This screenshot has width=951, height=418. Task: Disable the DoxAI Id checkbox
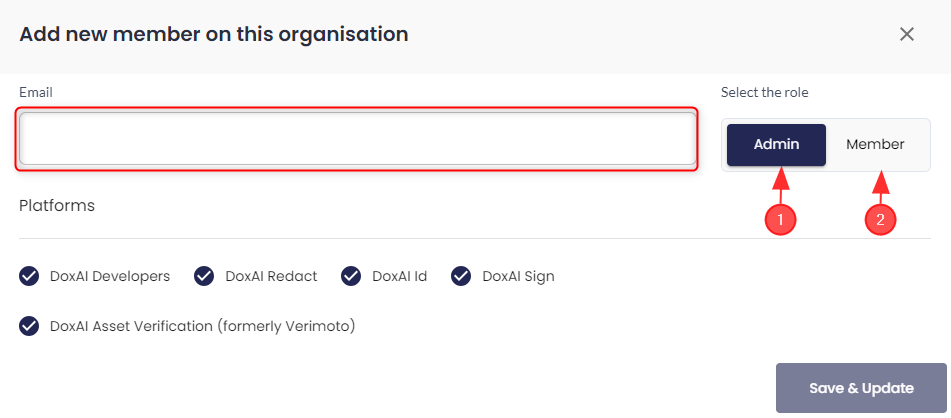351,276
